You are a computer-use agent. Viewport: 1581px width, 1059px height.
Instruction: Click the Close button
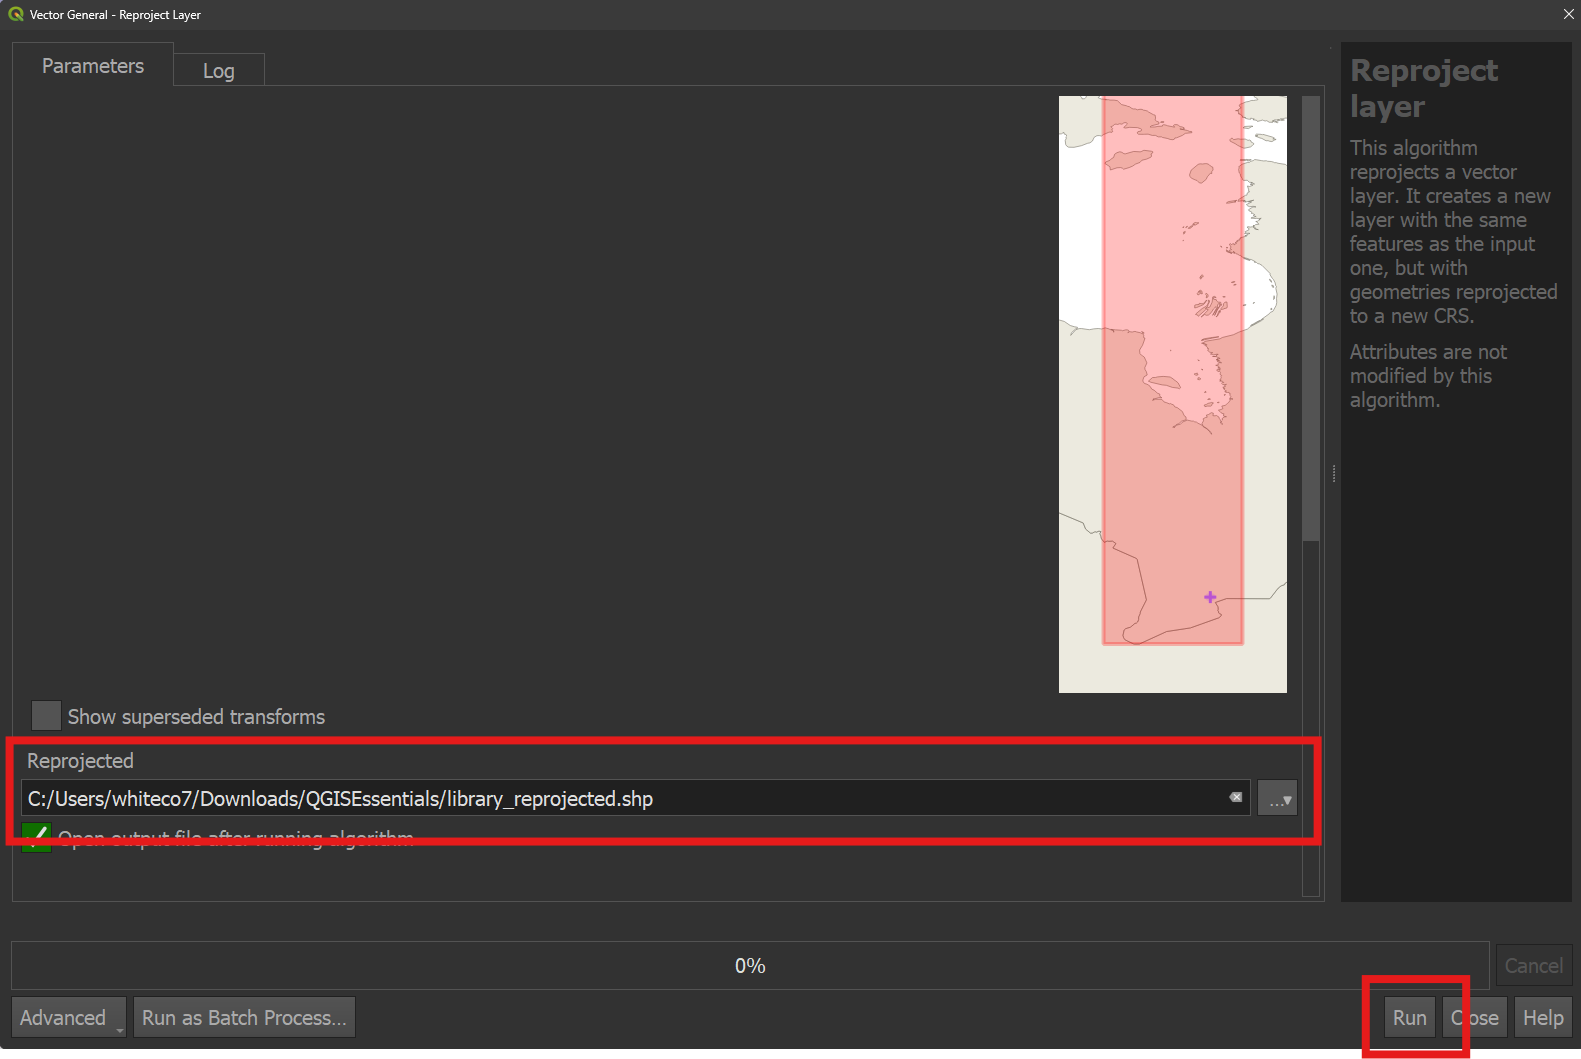[1475, 1017]
